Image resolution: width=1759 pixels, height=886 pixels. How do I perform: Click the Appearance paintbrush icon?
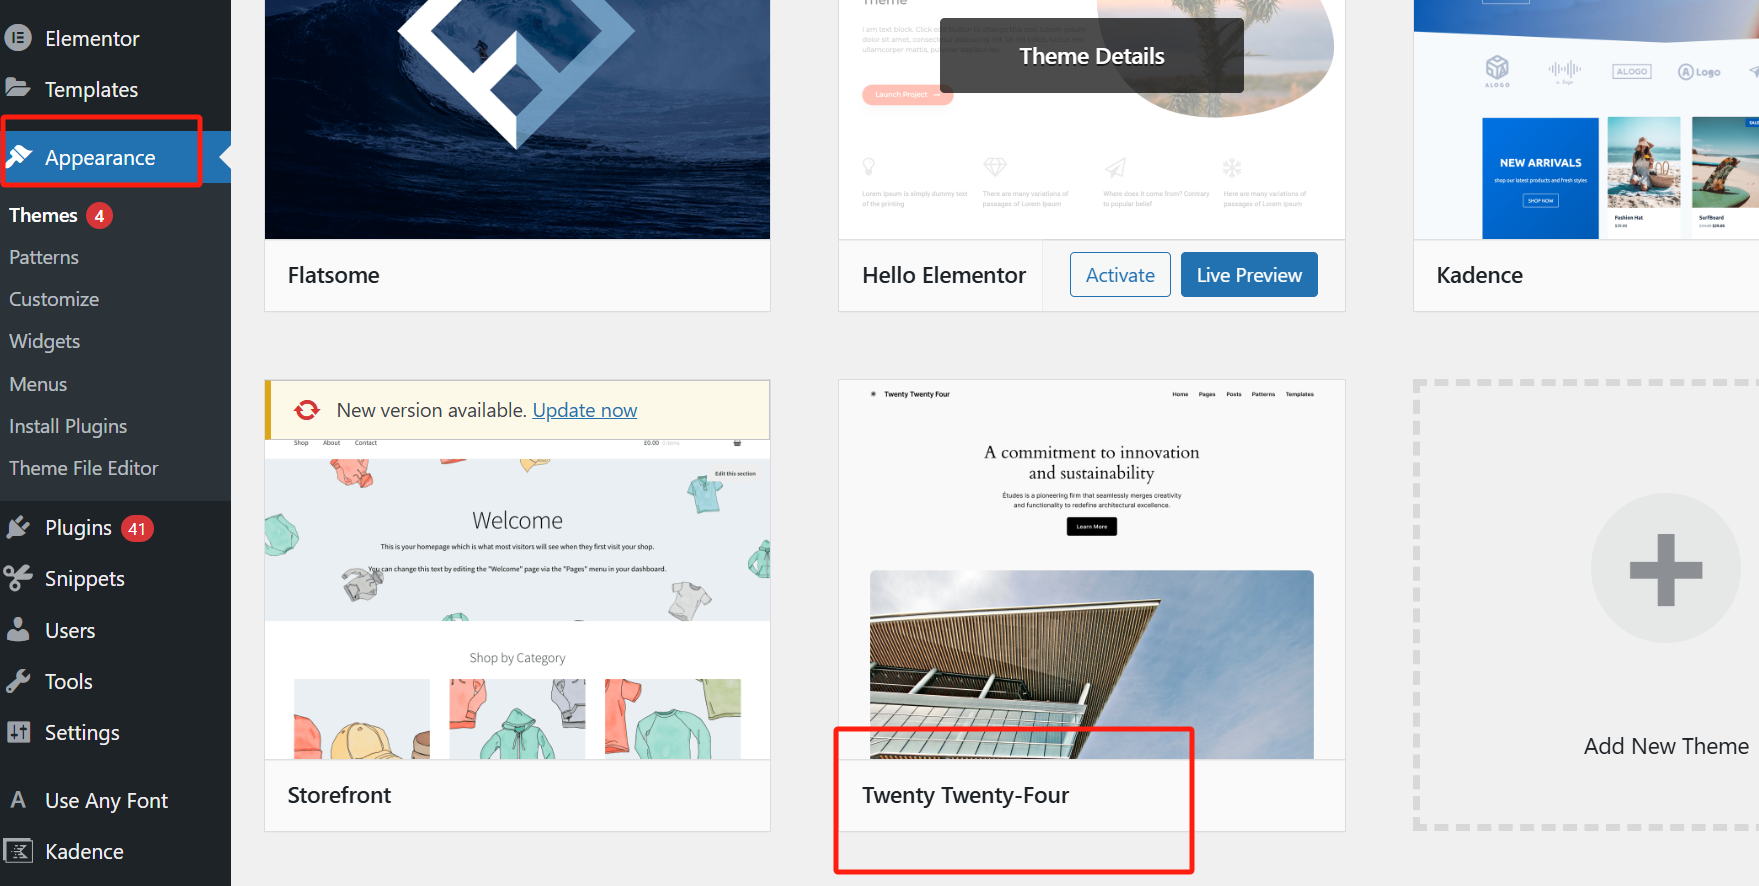(x=18, y=156)
